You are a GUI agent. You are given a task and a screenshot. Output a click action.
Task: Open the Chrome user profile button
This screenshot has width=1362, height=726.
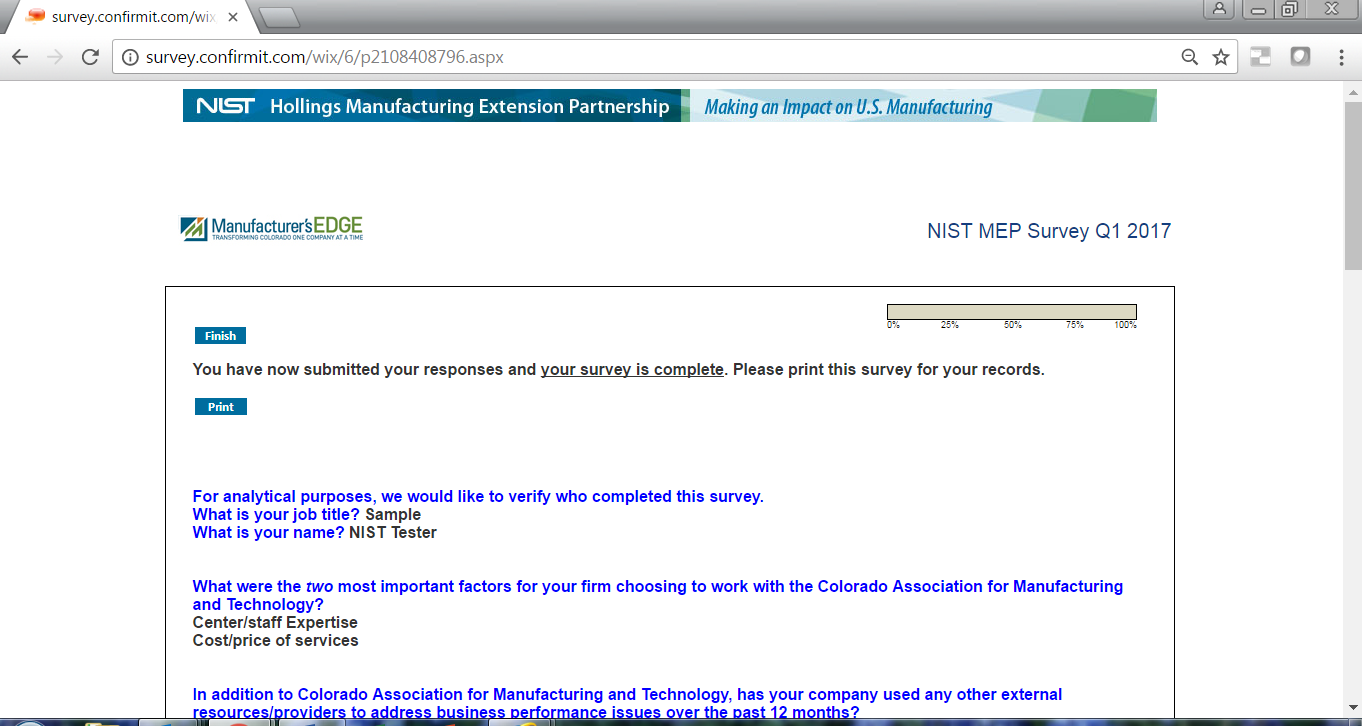pos(1220,9)
